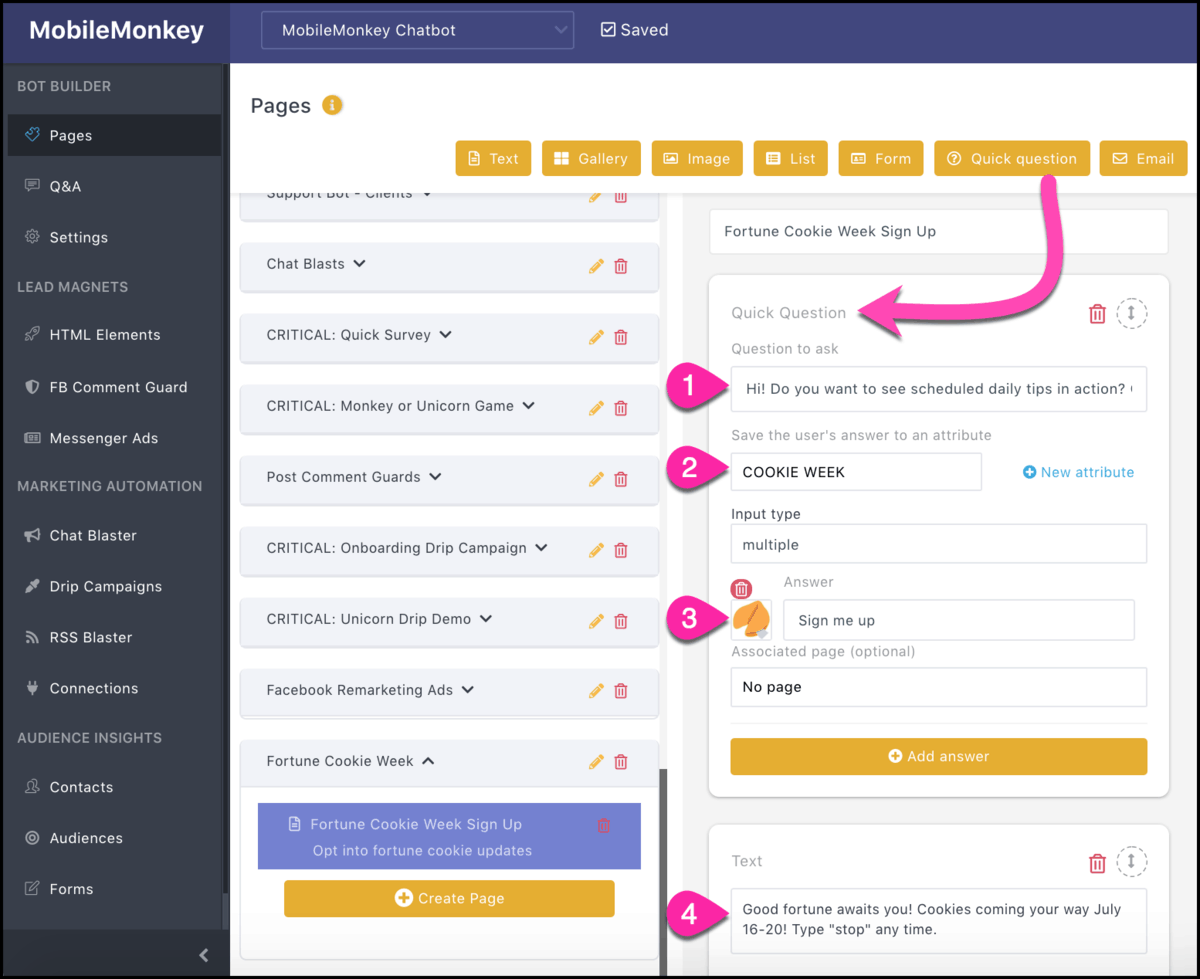
Task: Click reorder handle on Quick Question widget
Action: [1131, 313]
